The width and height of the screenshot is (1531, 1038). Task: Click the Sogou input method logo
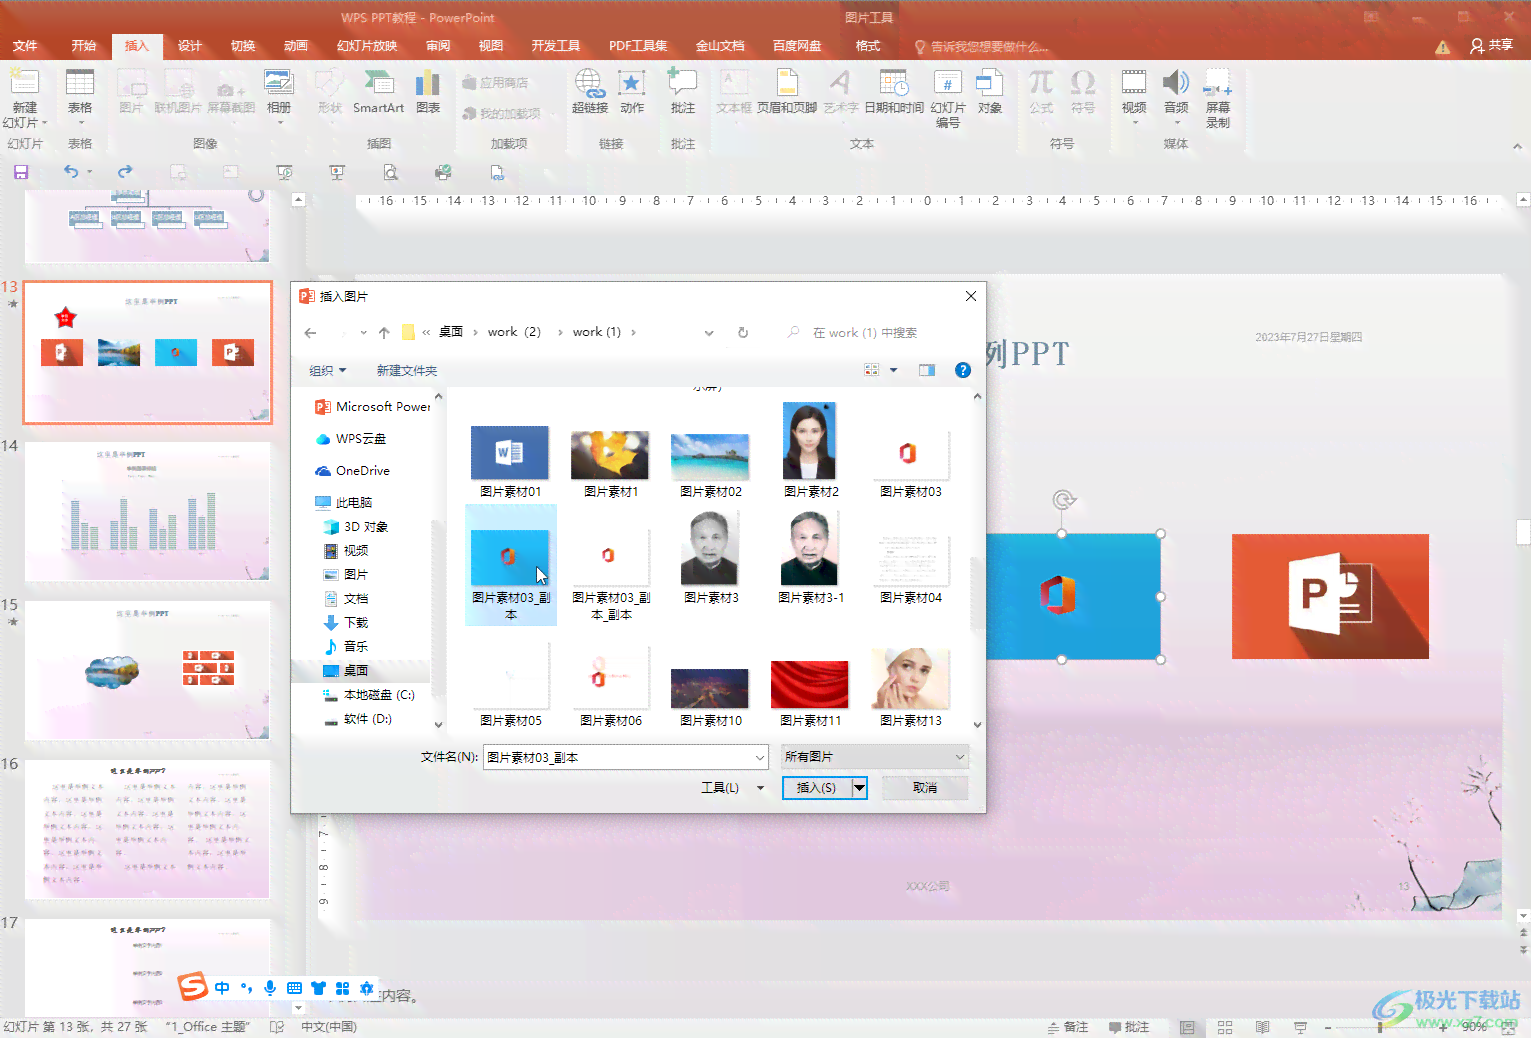[x=192, y=987]
